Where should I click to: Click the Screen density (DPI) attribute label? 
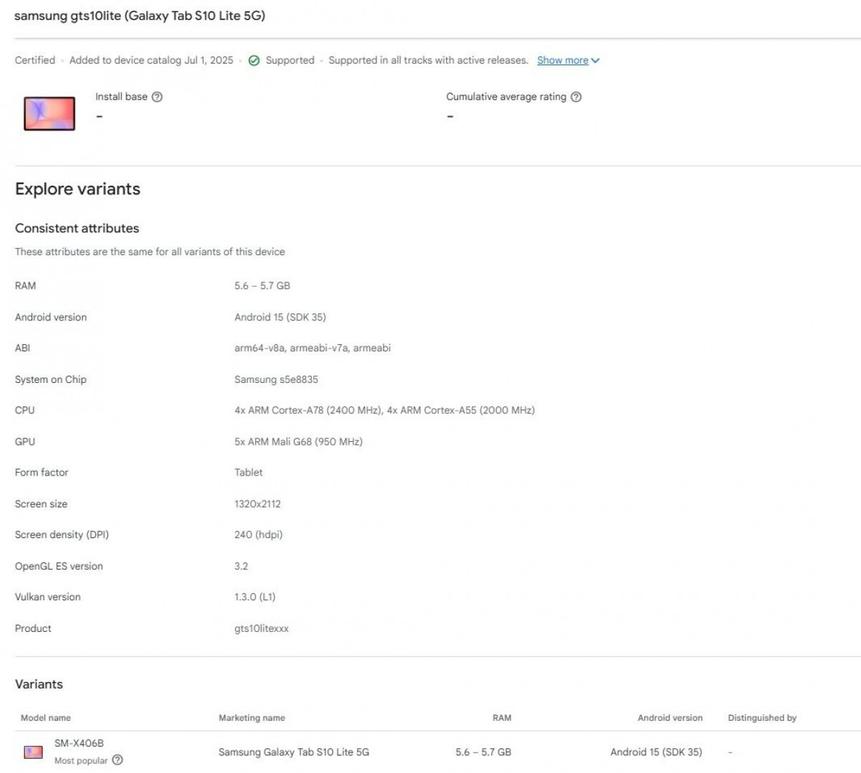tap(62, 534)
